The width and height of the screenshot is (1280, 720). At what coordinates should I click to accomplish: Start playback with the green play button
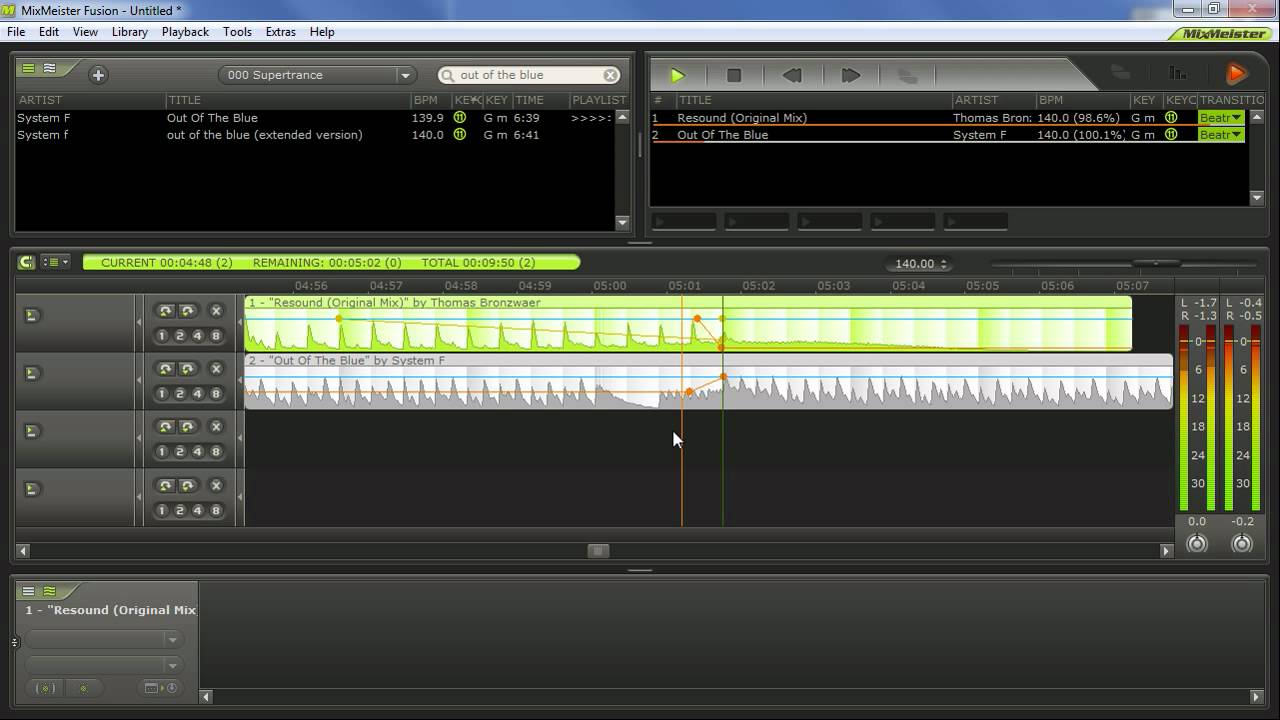[x=677, y=75]
